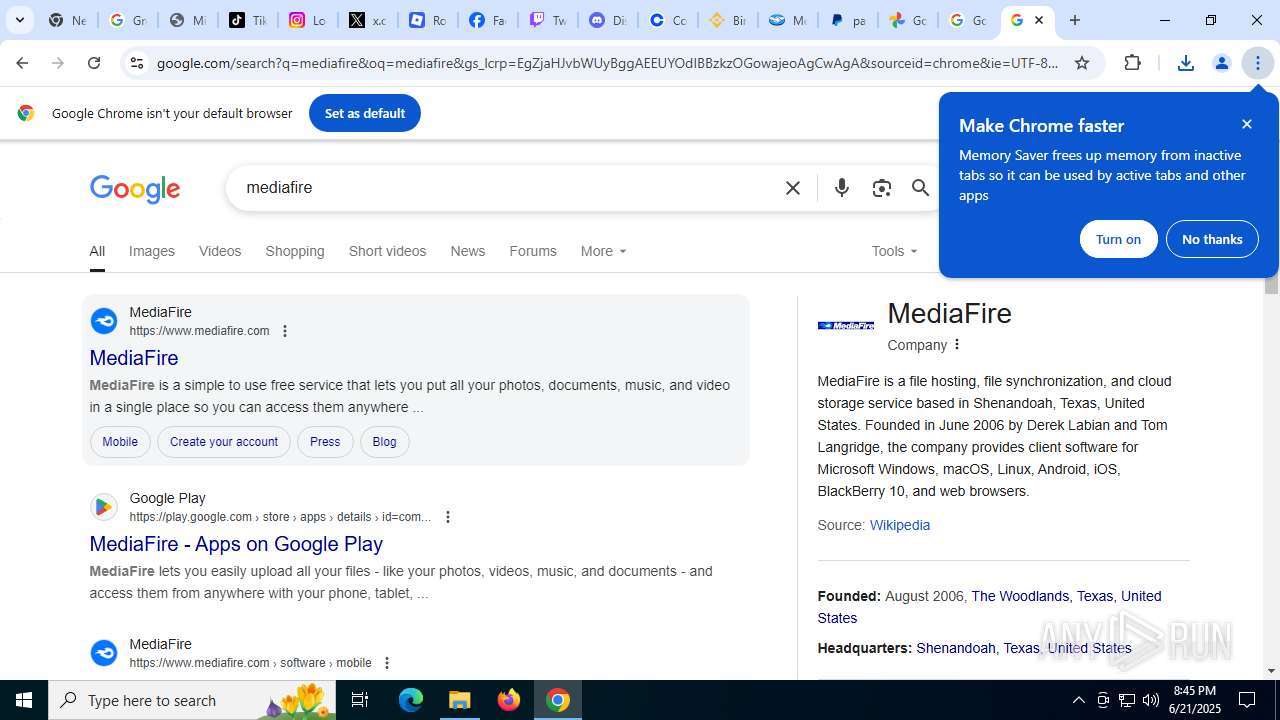1280x720 pixels.
Task: Switch to Images results
Action: coord(152,251)
